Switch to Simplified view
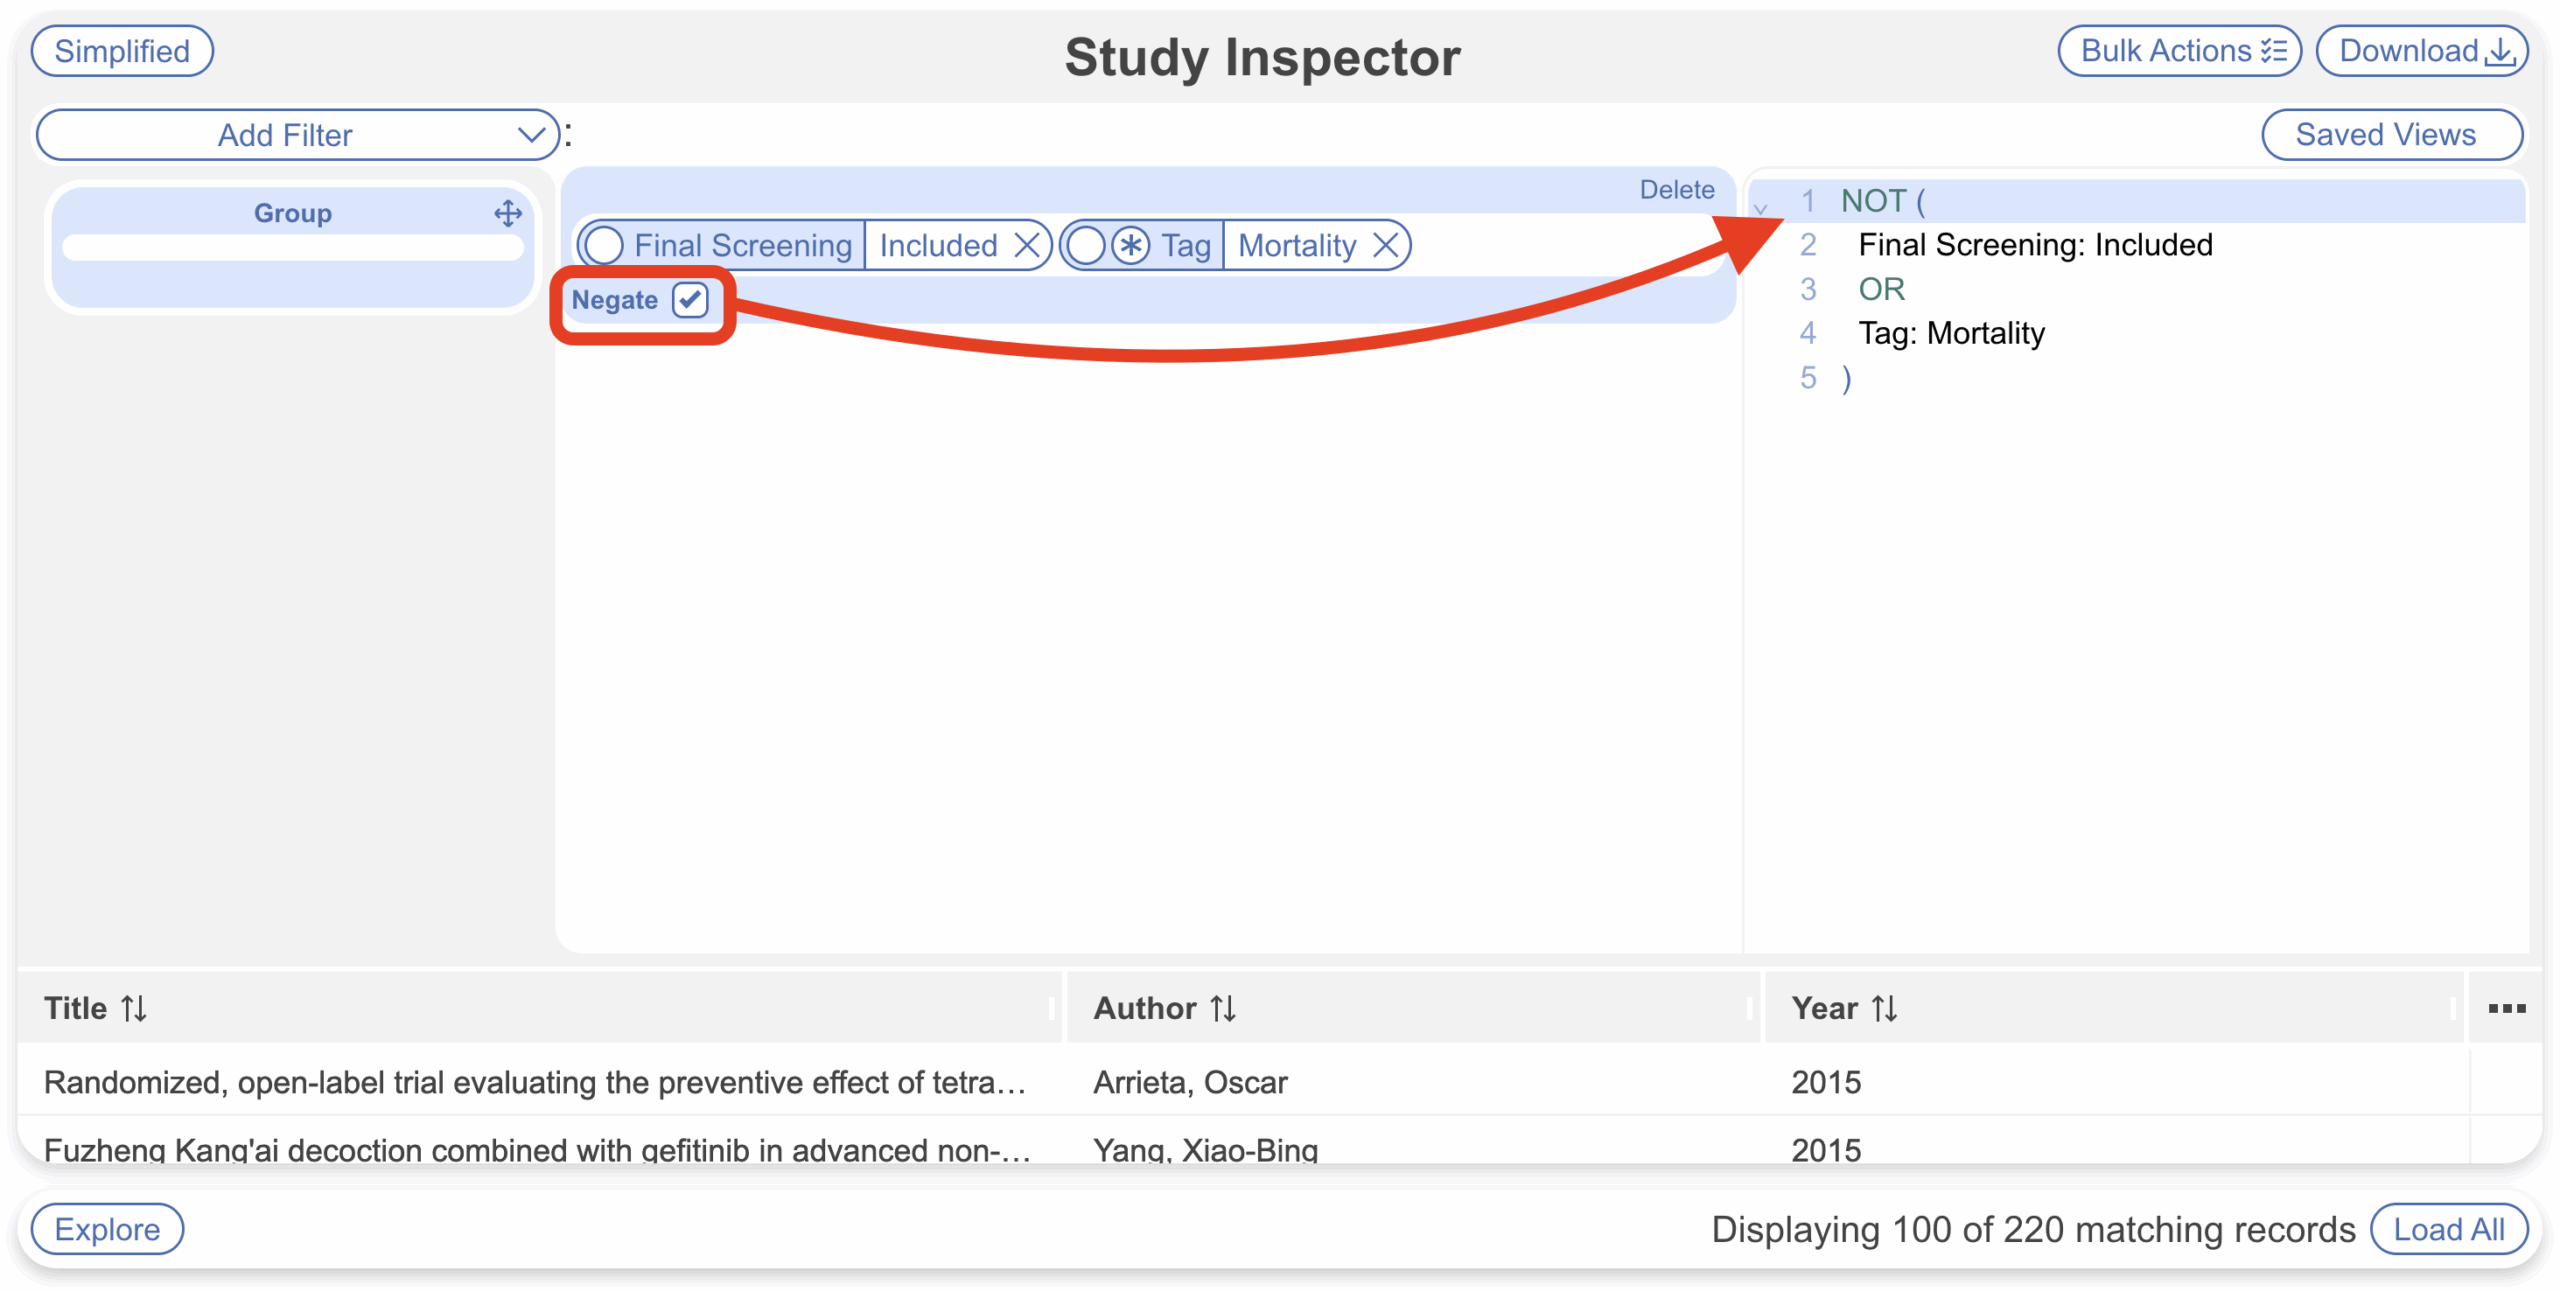Image resolution: width=2560 pixels, height=1291 pixels. click(x=122, y=51)
